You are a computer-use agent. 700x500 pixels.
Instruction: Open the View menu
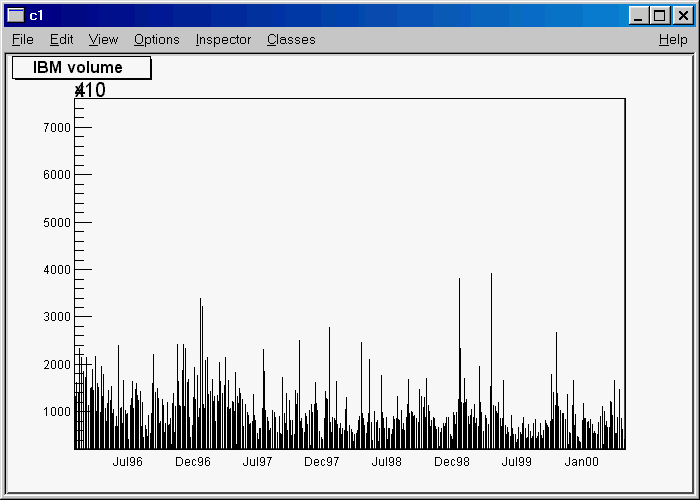(103, 39)
